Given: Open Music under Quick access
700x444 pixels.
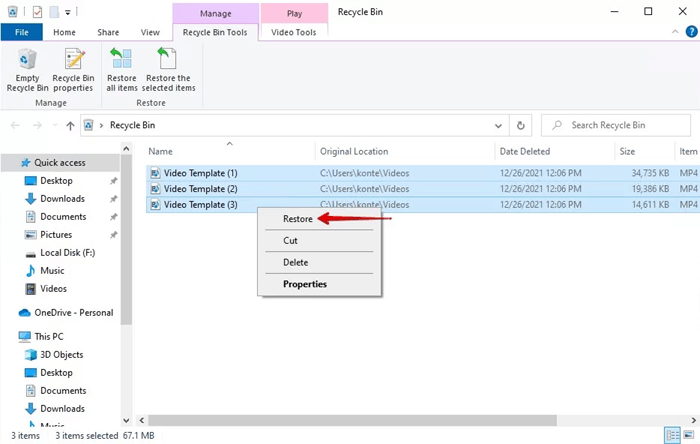Looking at the screenshot, I should tap(52, 271).
